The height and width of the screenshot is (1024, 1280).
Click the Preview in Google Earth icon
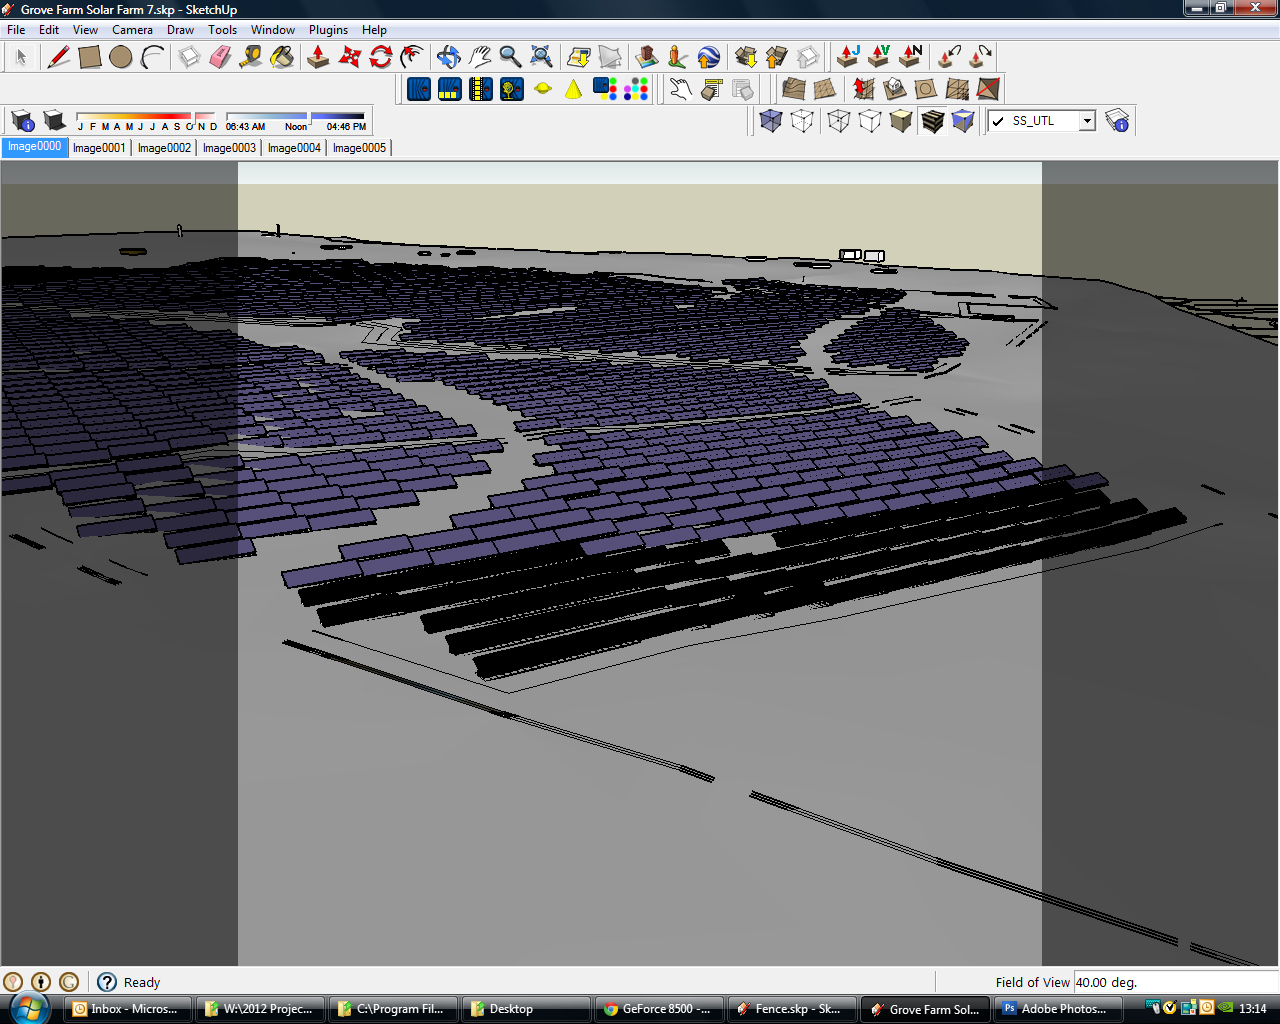708,57
